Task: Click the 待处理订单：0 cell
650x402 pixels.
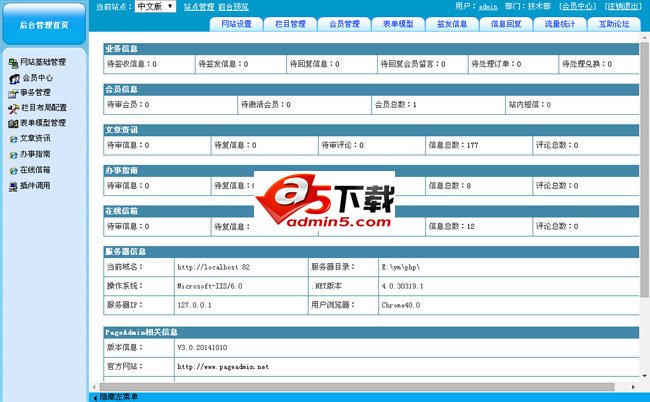Action: click(x=513, y=64)
